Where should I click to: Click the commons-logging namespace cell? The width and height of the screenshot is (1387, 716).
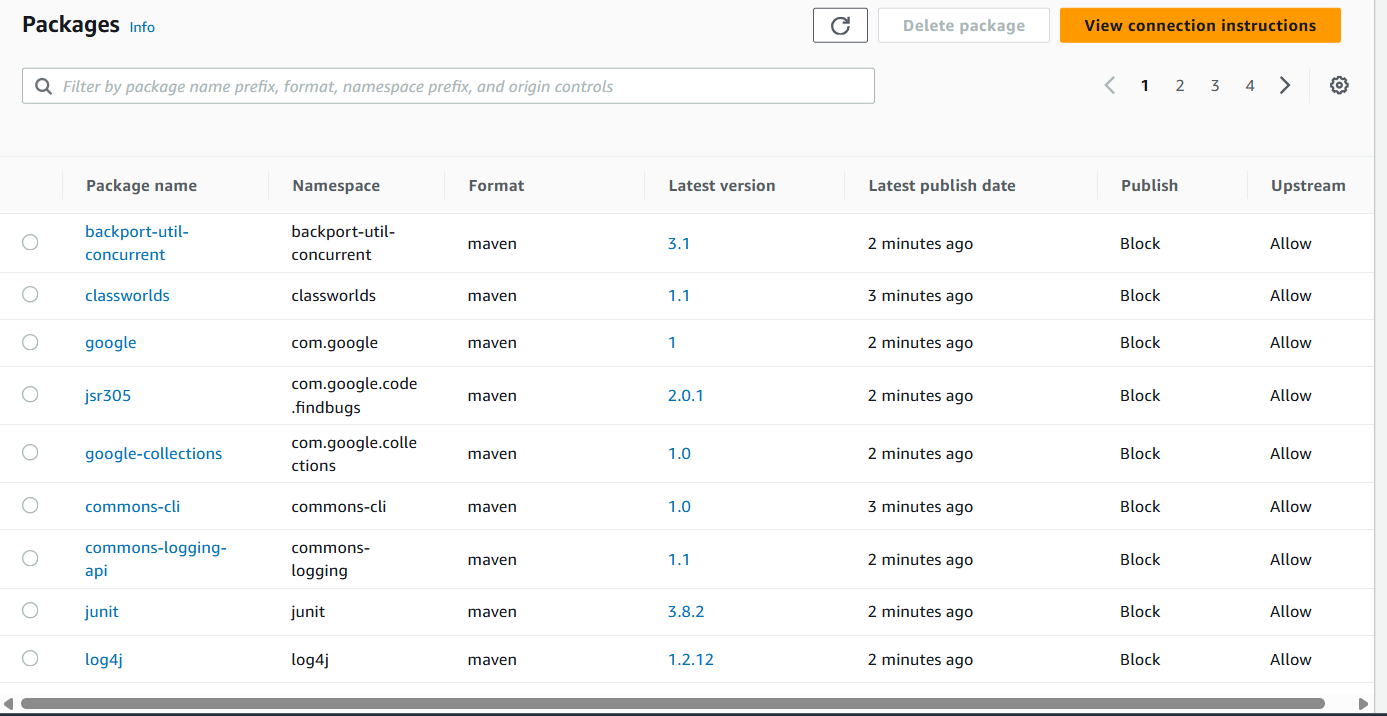(331, 559)
